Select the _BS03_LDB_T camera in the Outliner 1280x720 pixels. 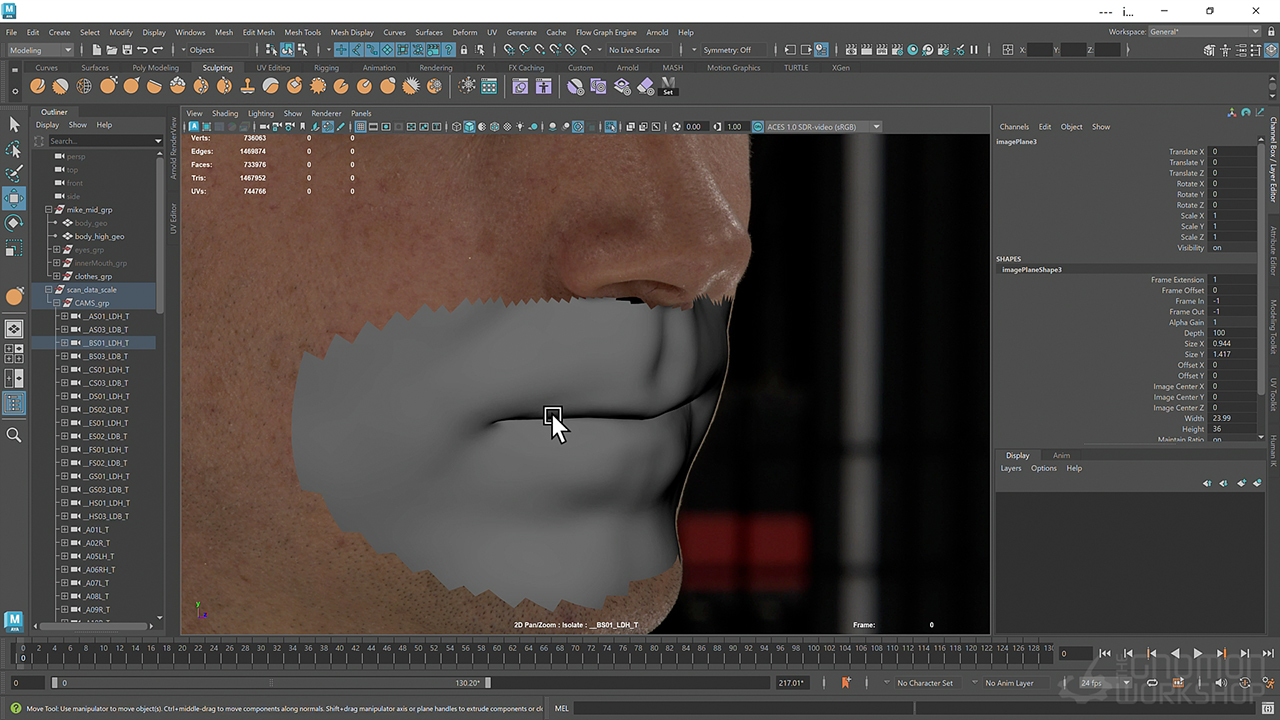click(x=107, y=356)
